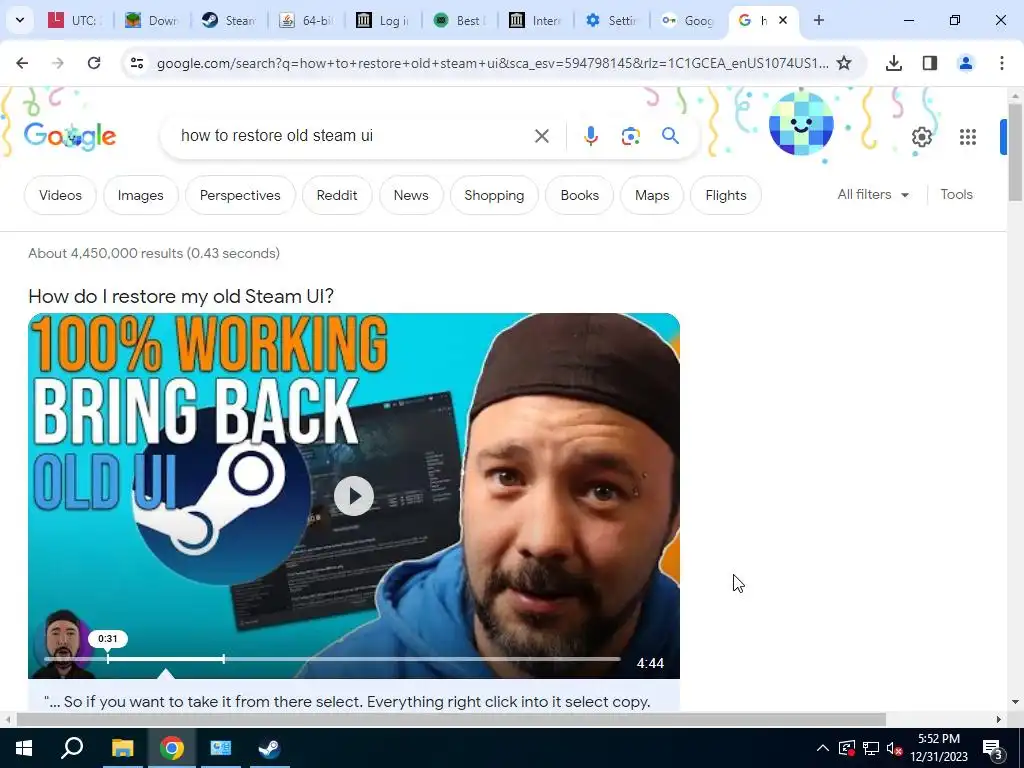Click the Google New Year logo
Screen dimensions: 1024x768
70,136
